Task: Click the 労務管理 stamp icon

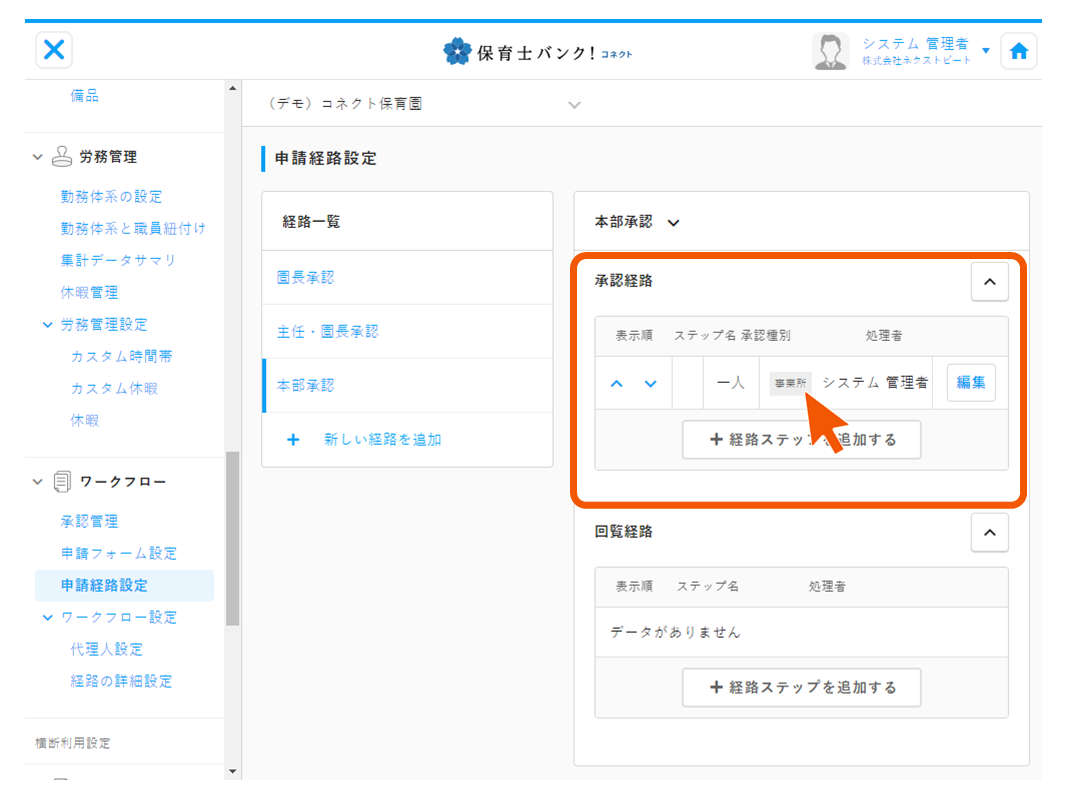Action: (62, 157)
